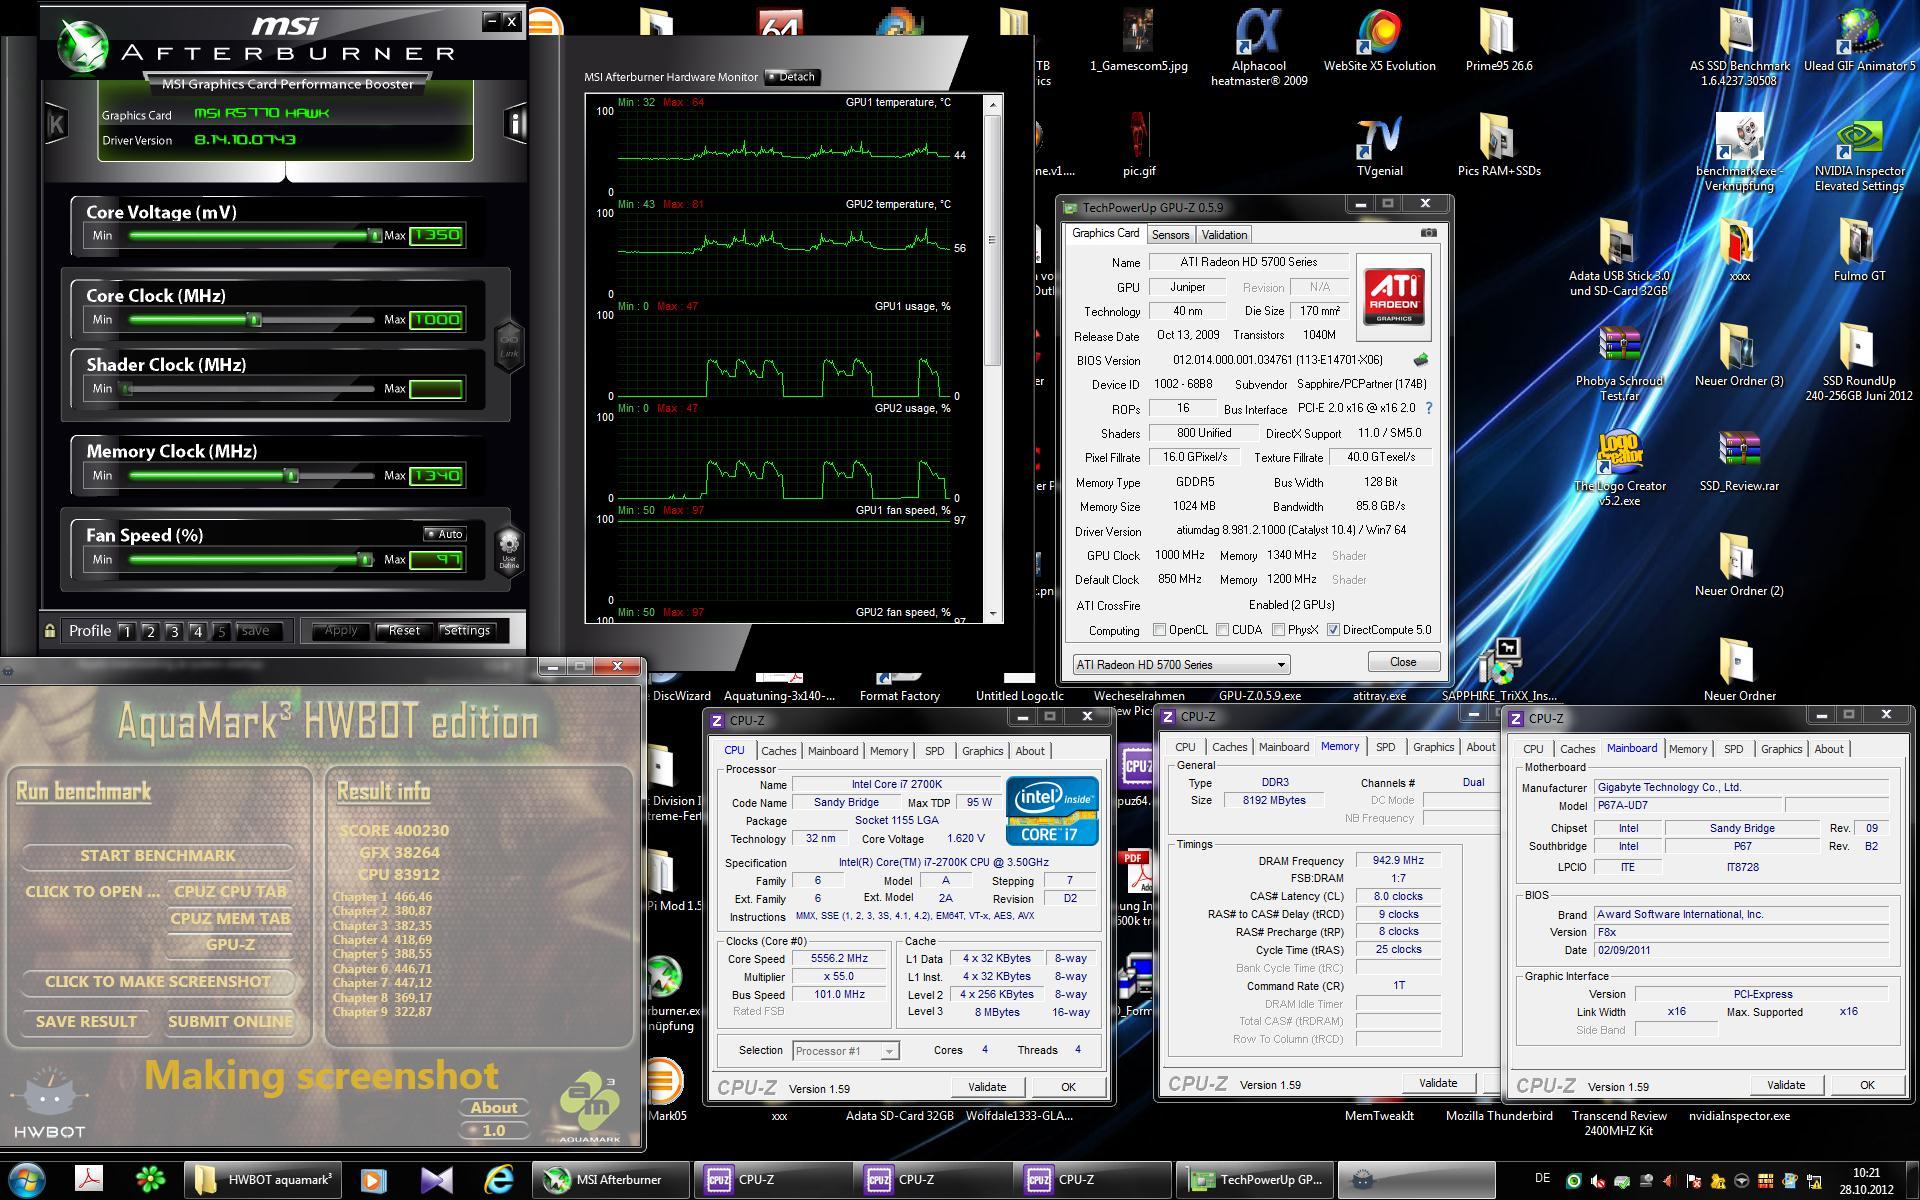Screen dimensions: 1920x1200
Task: Open Processor #1 selection dropdown in CPU-Z
Action: (845, 1050)
